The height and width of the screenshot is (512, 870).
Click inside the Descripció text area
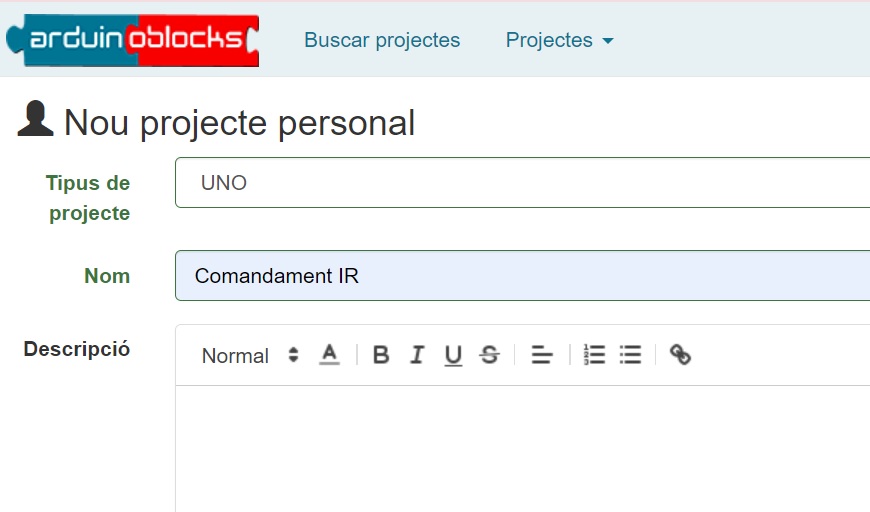click(522, 448)
